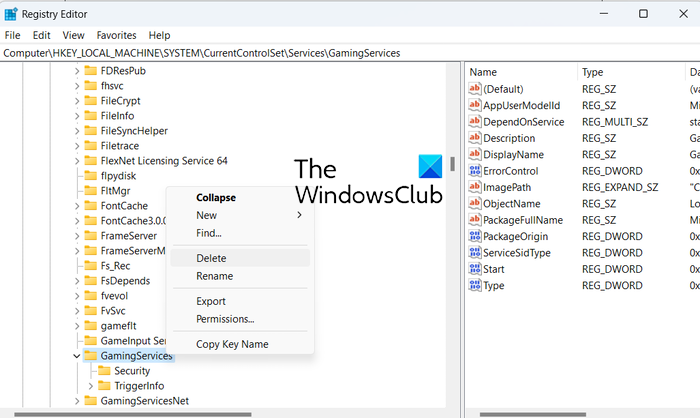Click the string icon beside DependOnService

coord(475,121)
